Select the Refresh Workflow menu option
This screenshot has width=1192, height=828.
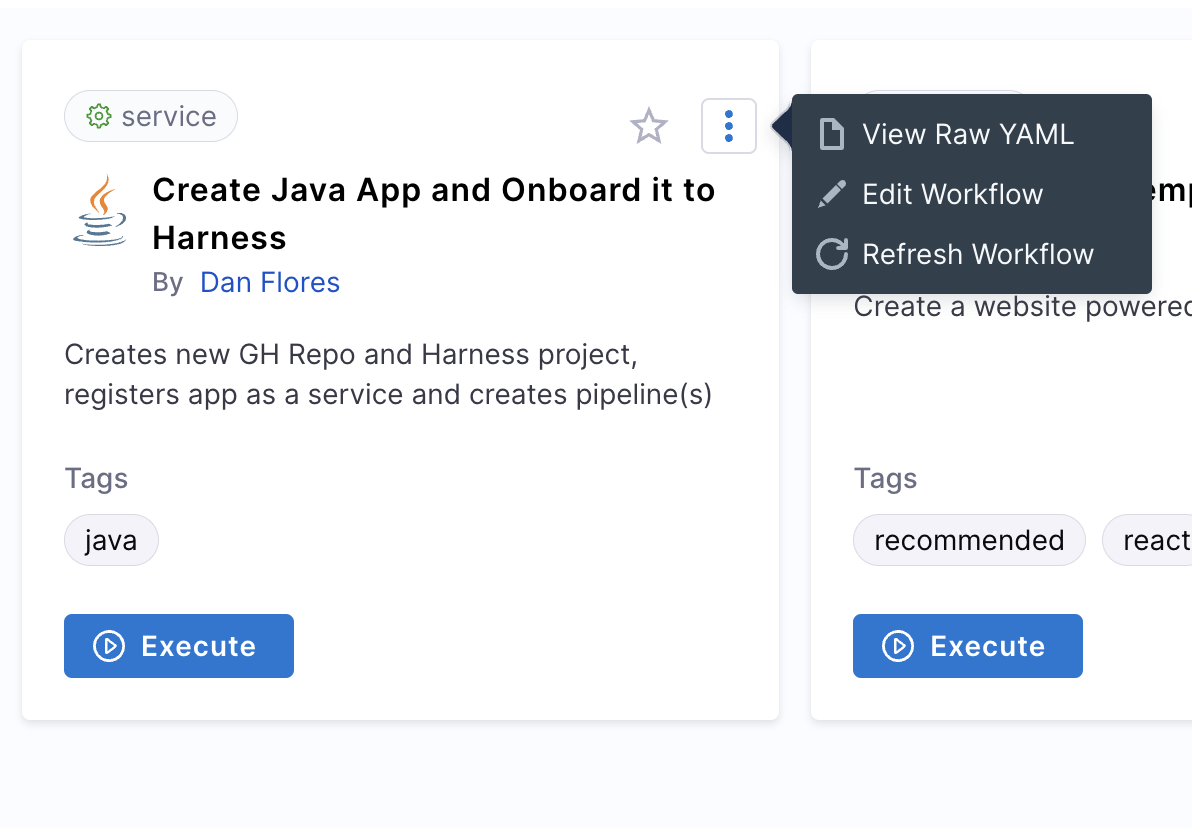[x=977, y=254]
